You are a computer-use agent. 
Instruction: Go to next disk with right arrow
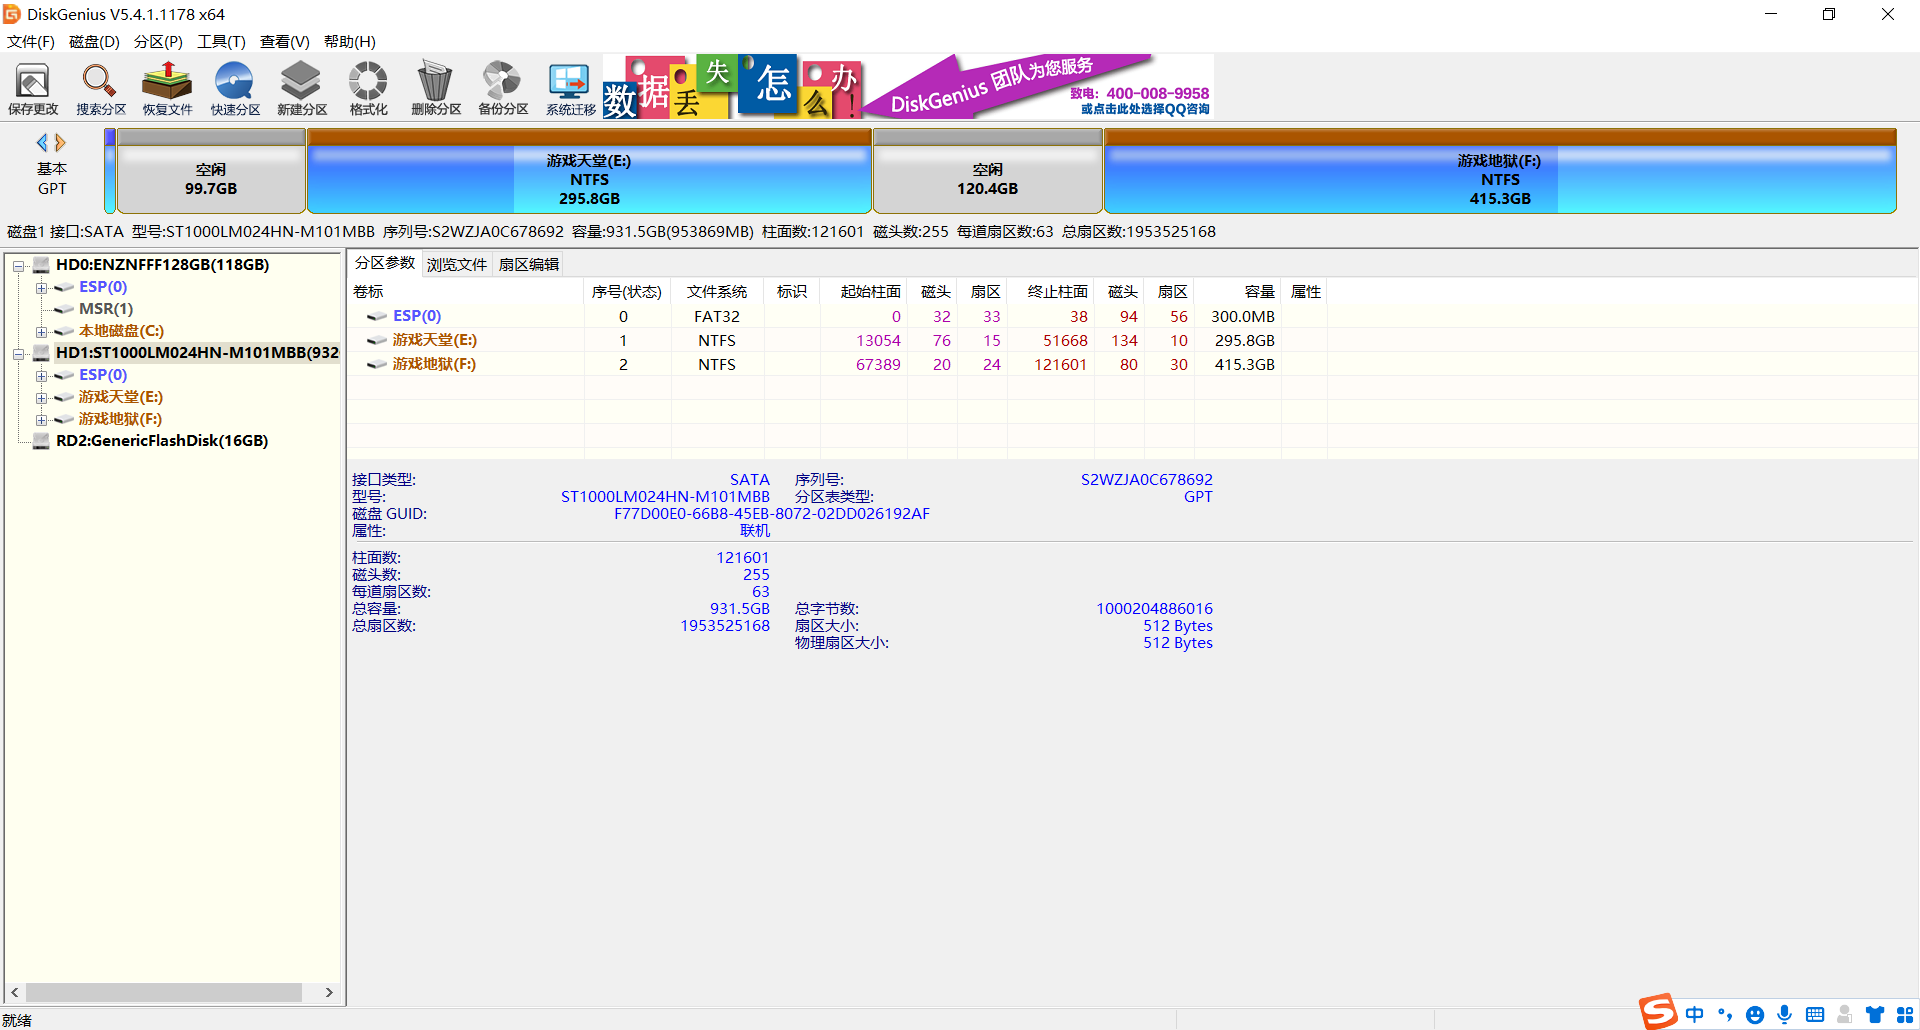pyautogui.click(x=60, y=143)
